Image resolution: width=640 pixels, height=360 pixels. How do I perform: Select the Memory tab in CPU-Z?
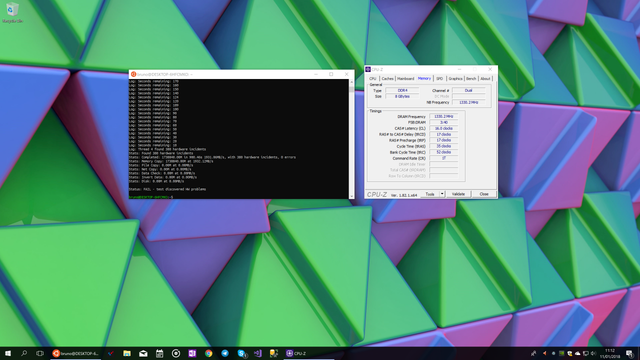[x=424, y=78]
